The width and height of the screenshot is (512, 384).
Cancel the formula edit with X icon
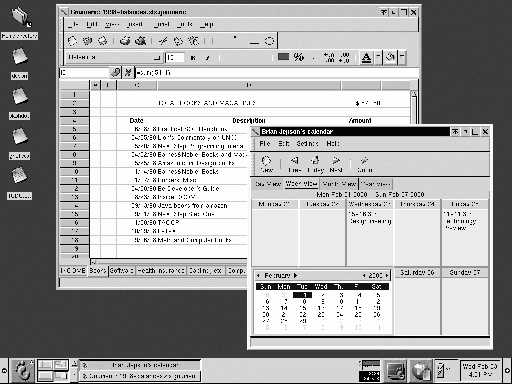(128, 72)
